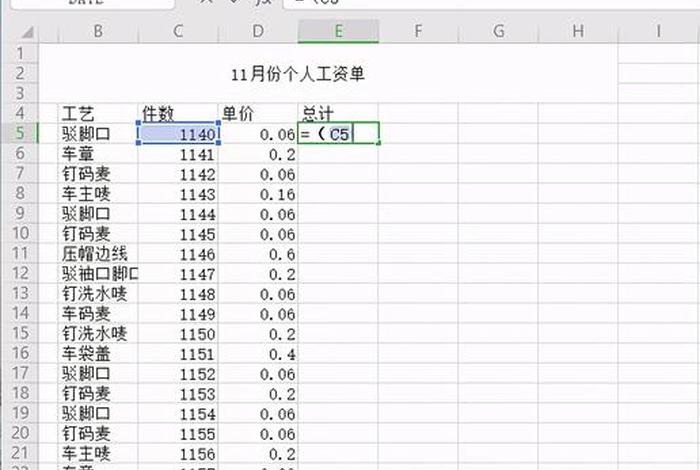Image resolution: width=700 pixels, height=470 pixels.
Task: Click unit price 0.2 in row 6
Action: [258, 154]
